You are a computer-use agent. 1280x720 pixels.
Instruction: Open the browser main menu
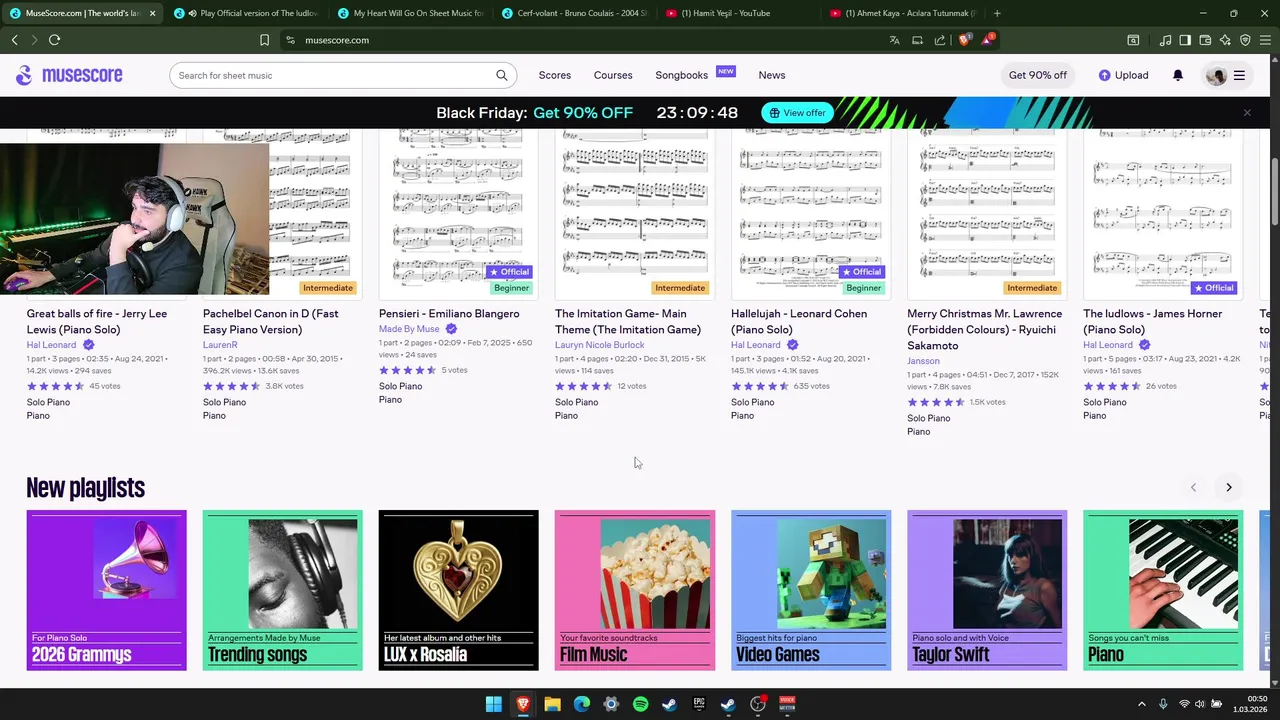[1265, 40]
